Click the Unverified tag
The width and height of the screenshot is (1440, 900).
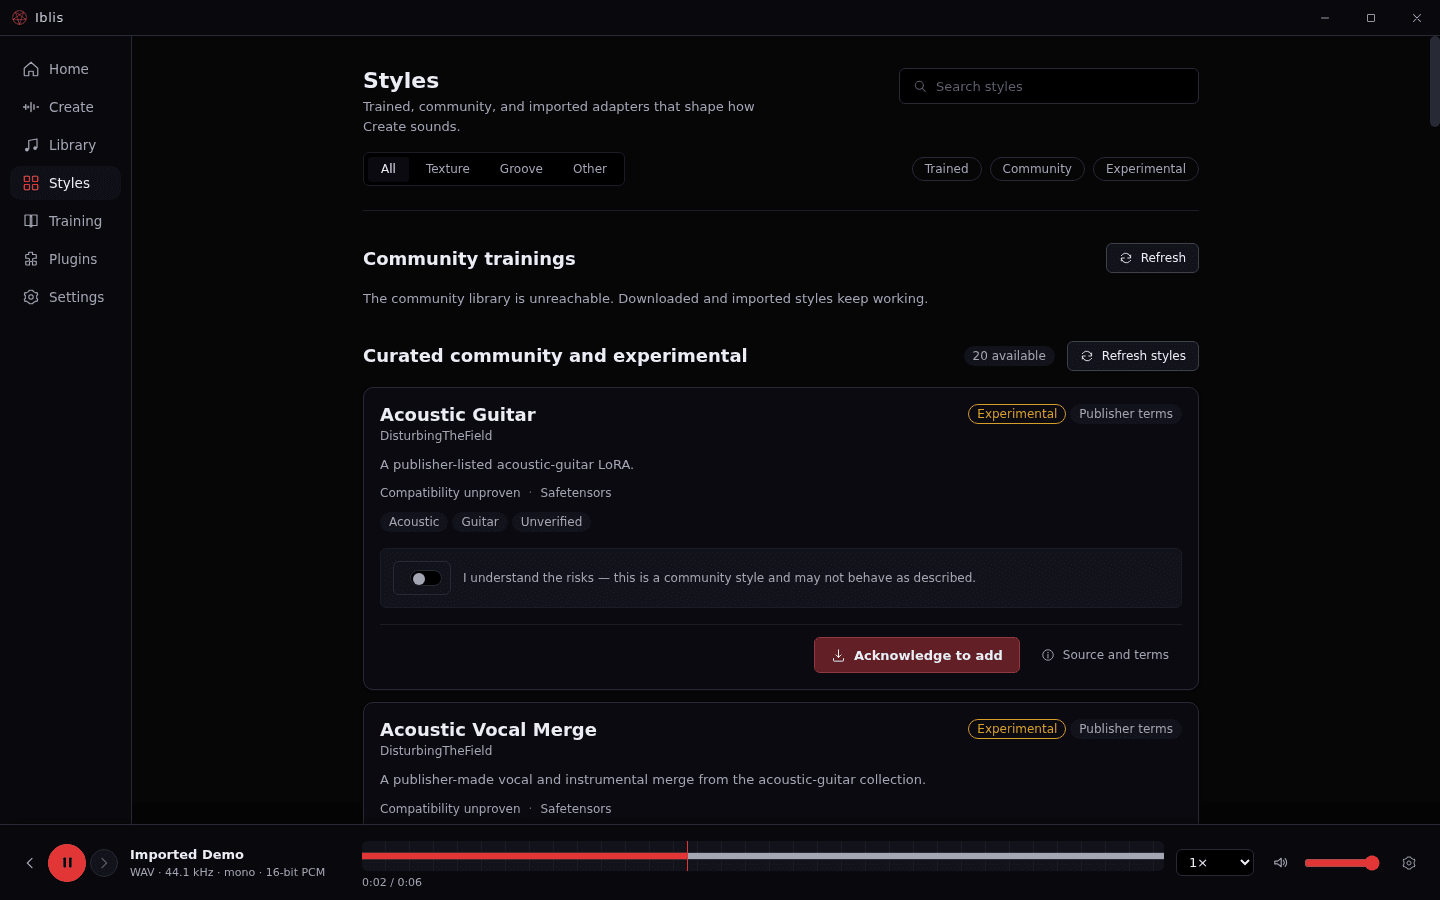[x=551, y=522]
